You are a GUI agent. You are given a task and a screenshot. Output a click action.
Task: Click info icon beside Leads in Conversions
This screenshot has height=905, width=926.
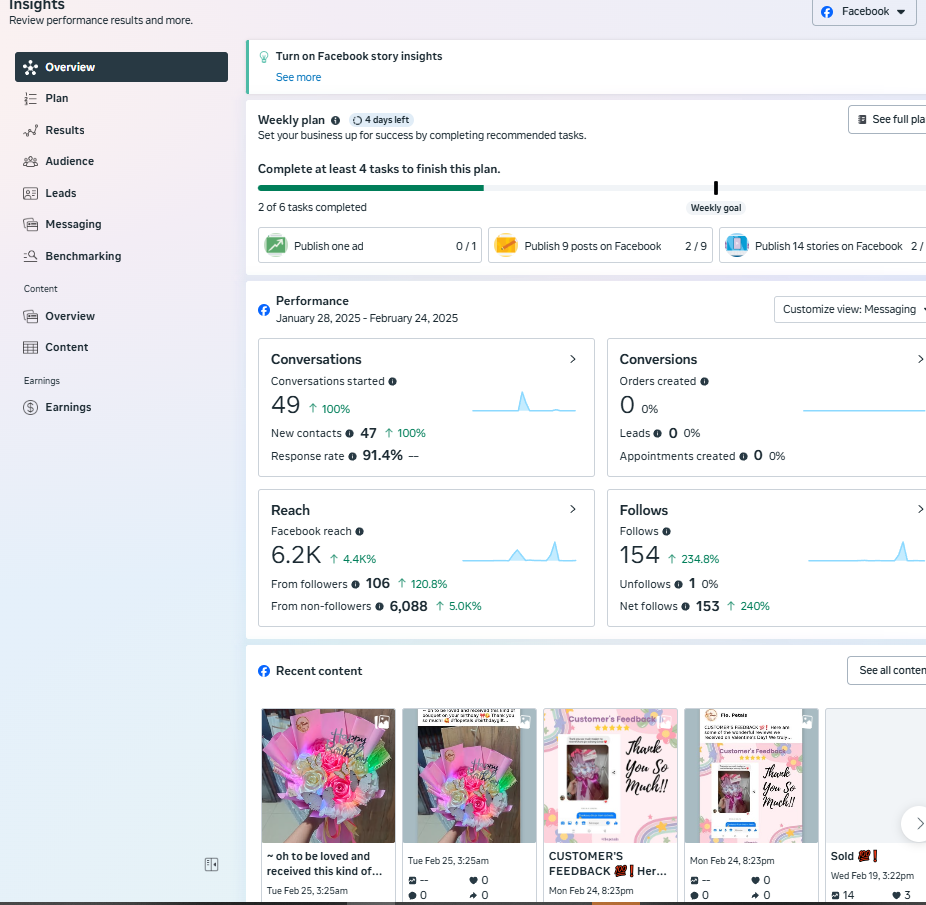point(657,434)
